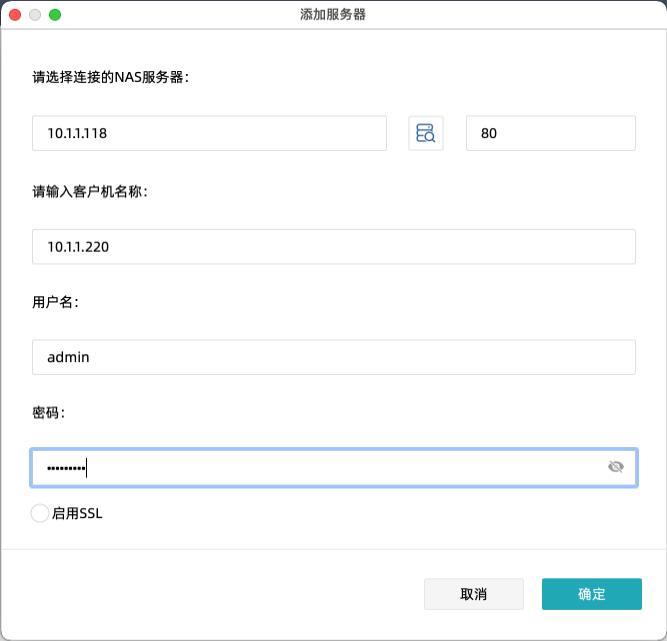This screenshot has width=667, height=641.
Task: Click the 添加服务器 title bar text
Action: pyautogui.click(x=333, y=15)
